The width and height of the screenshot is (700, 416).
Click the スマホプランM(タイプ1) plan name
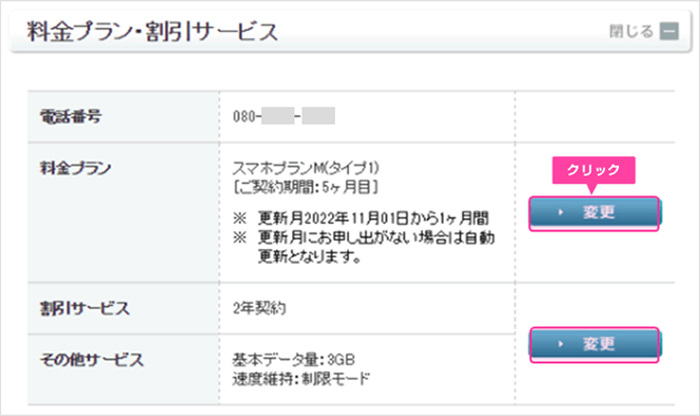pyautogui.click(x=307, y=166)
